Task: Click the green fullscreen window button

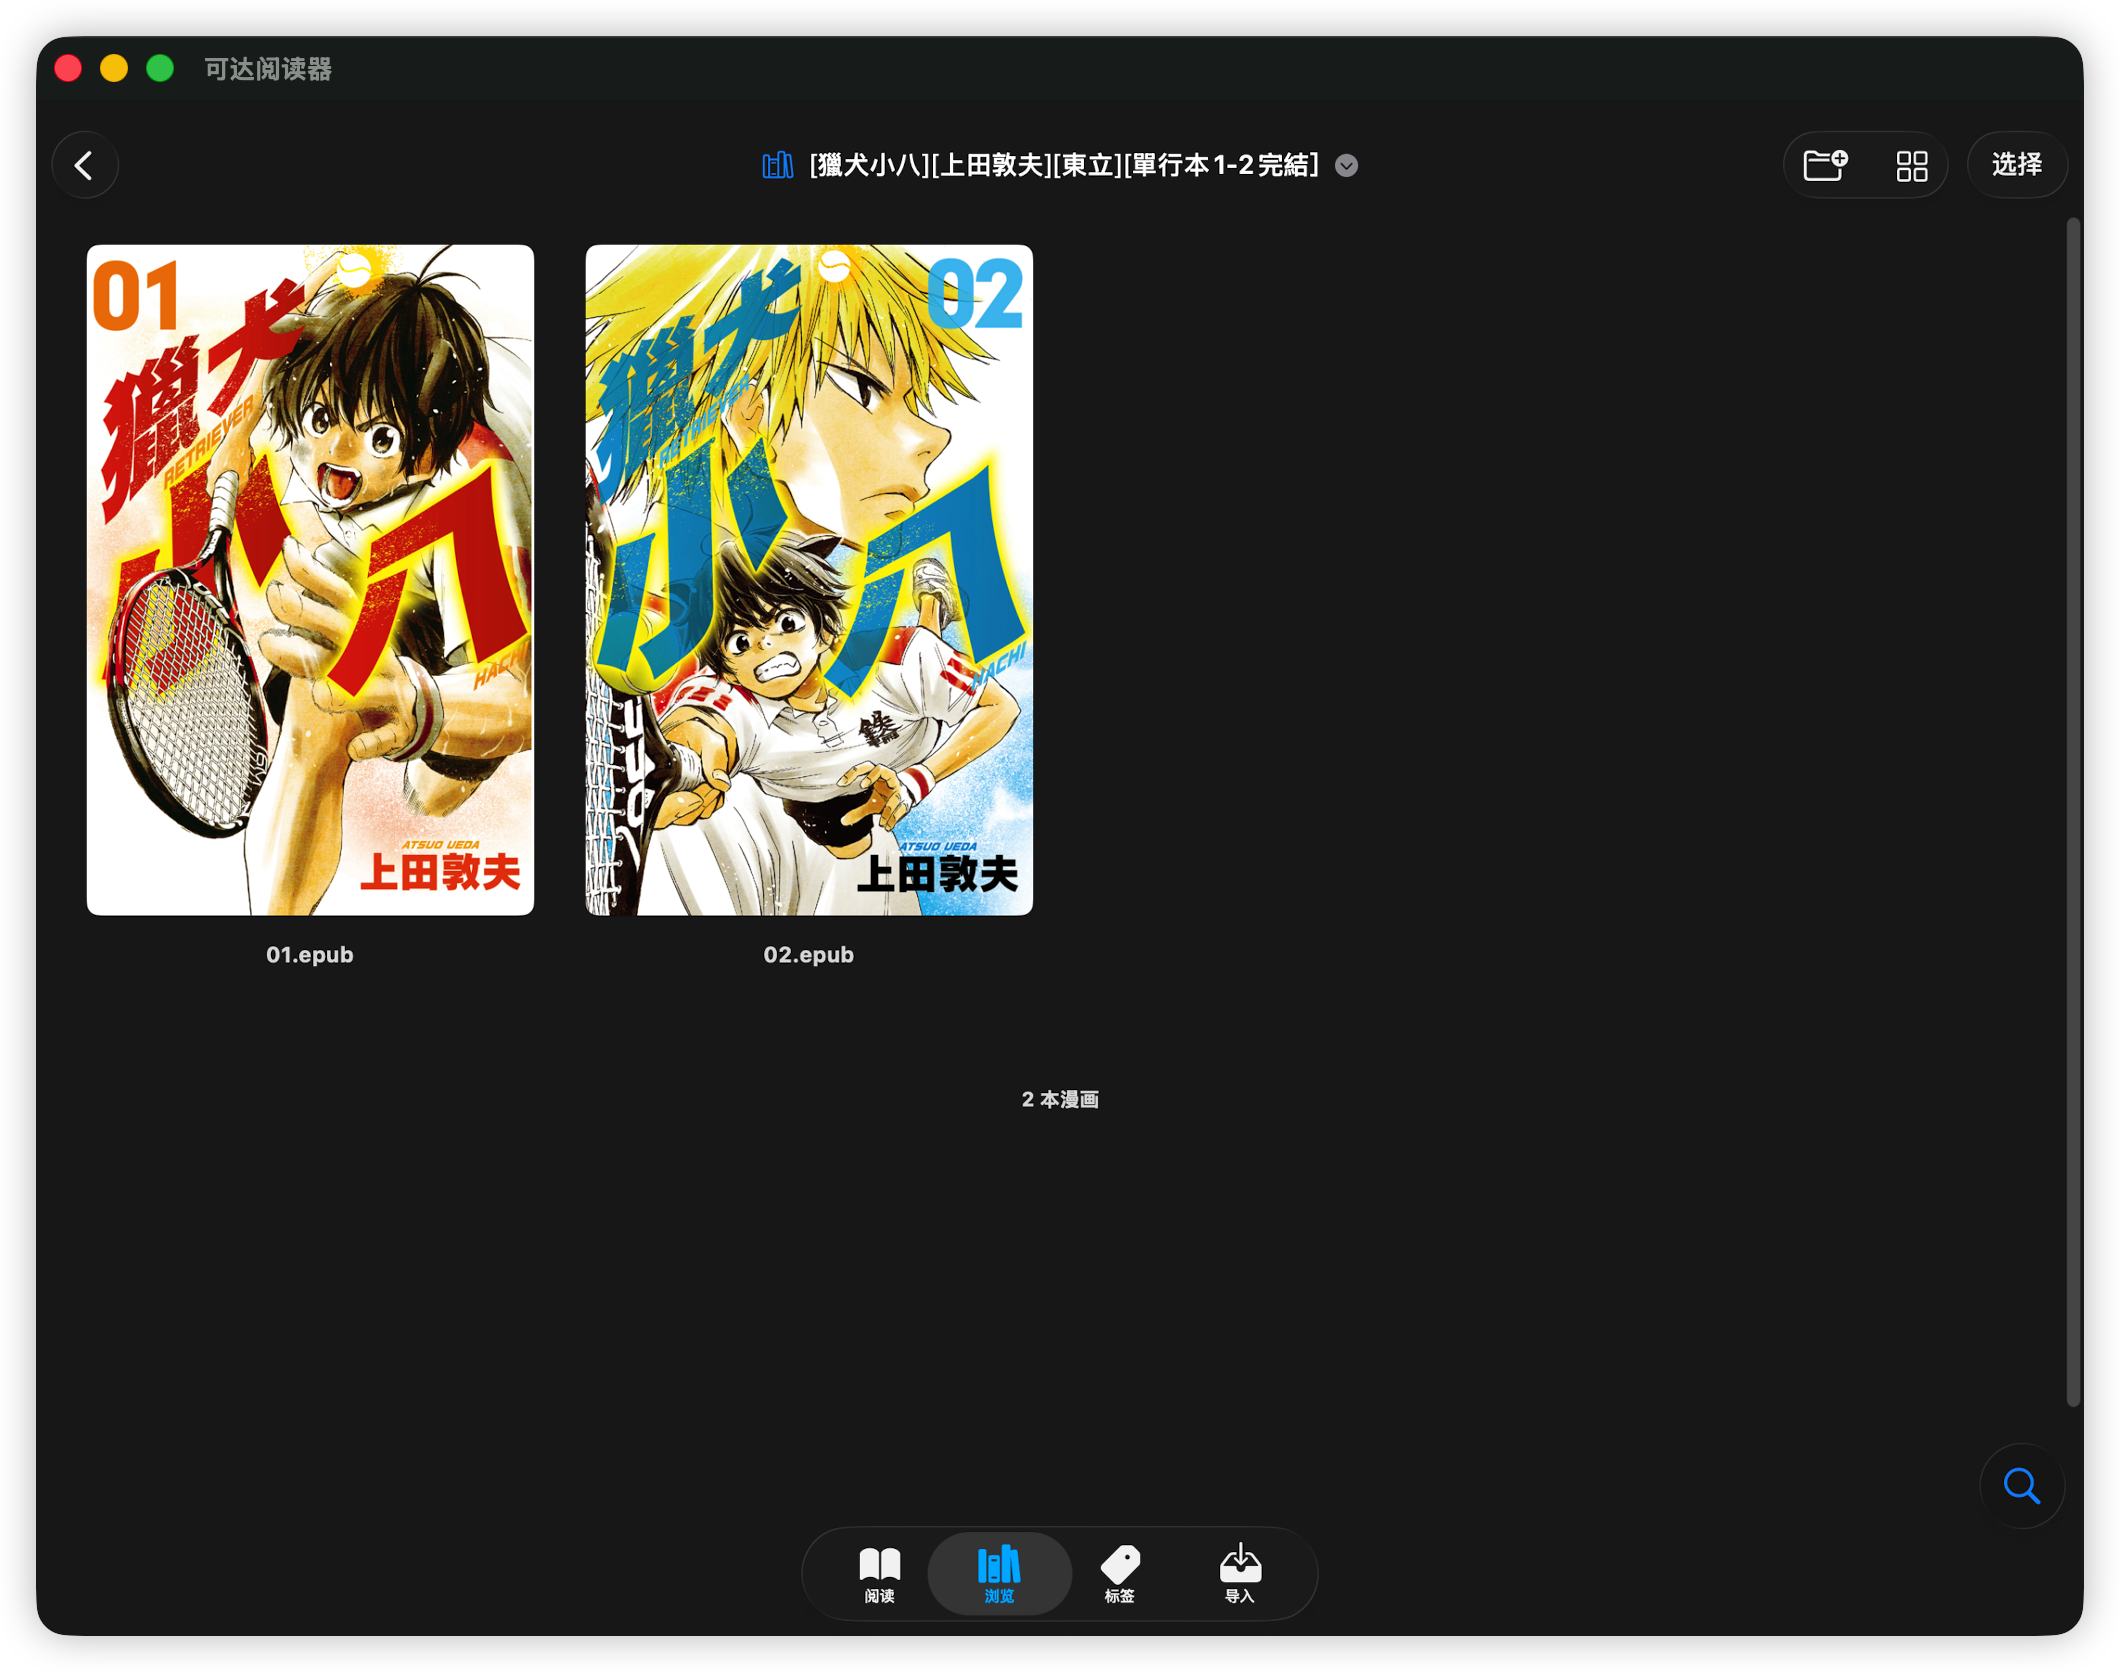Action: coord(160,68)
